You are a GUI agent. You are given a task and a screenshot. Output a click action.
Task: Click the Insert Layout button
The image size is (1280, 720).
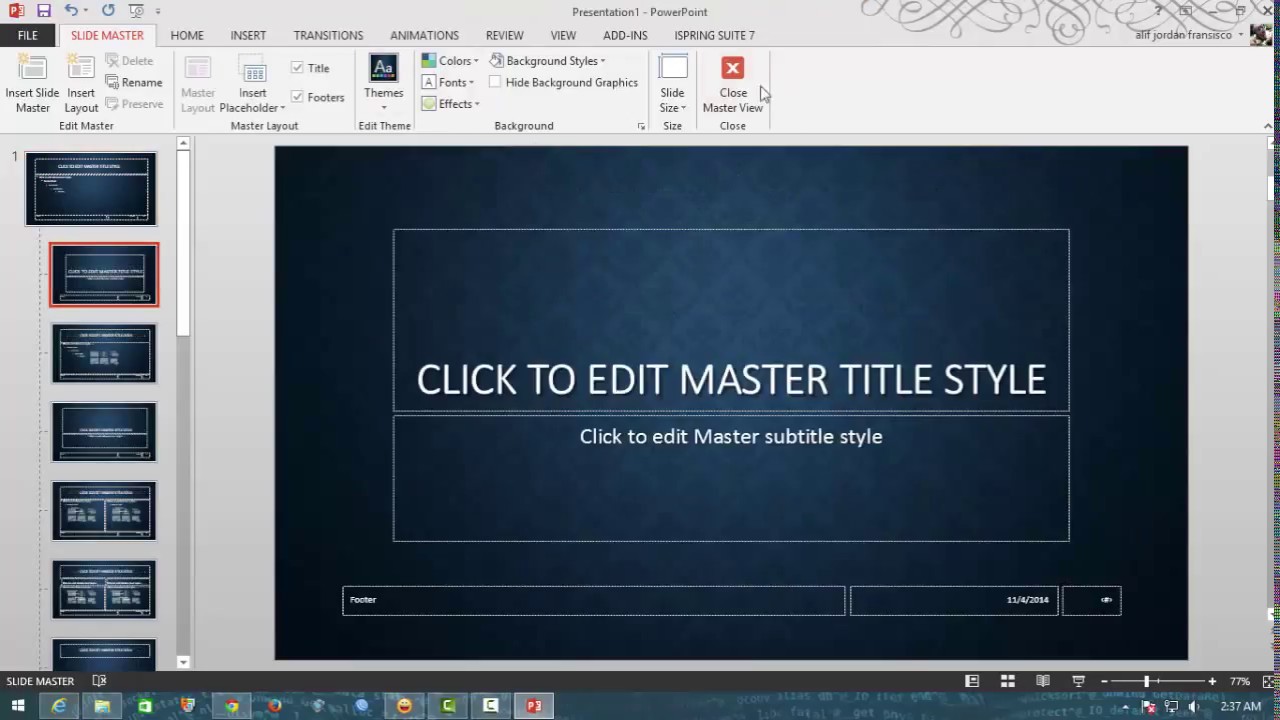(81, 84)
